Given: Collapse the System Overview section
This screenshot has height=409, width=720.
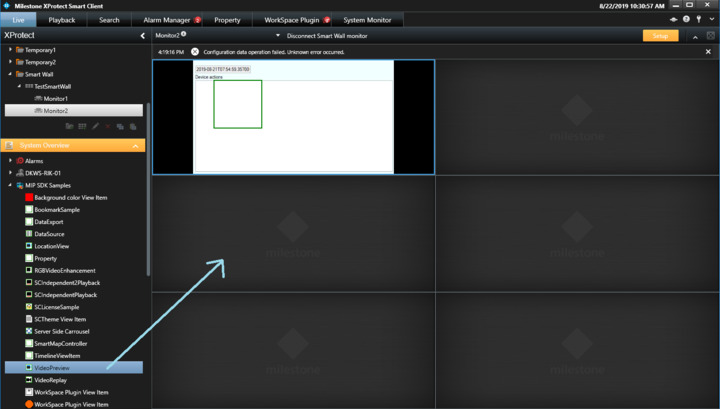Looking at the screenshot, I should click(x=136, y=146).
